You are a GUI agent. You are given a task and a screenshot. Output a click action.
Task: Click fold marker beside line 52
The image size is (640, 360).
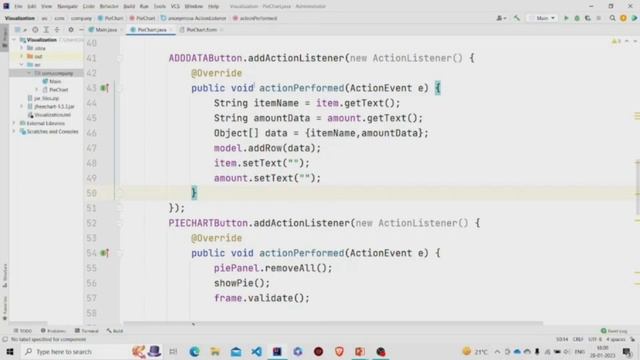(x=119, y=223)
